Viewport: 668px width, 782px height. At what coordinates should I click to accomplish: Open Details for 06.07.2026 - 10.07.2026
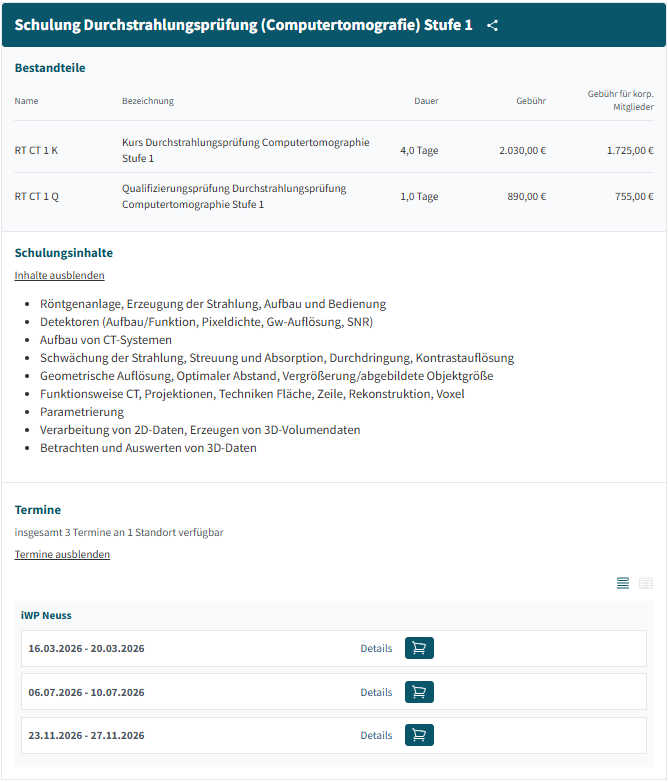376,692
